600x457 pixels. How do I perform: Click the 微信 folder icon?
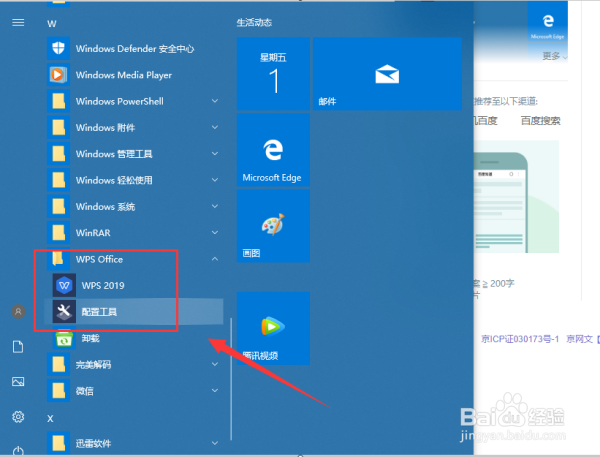coord(59,391)
